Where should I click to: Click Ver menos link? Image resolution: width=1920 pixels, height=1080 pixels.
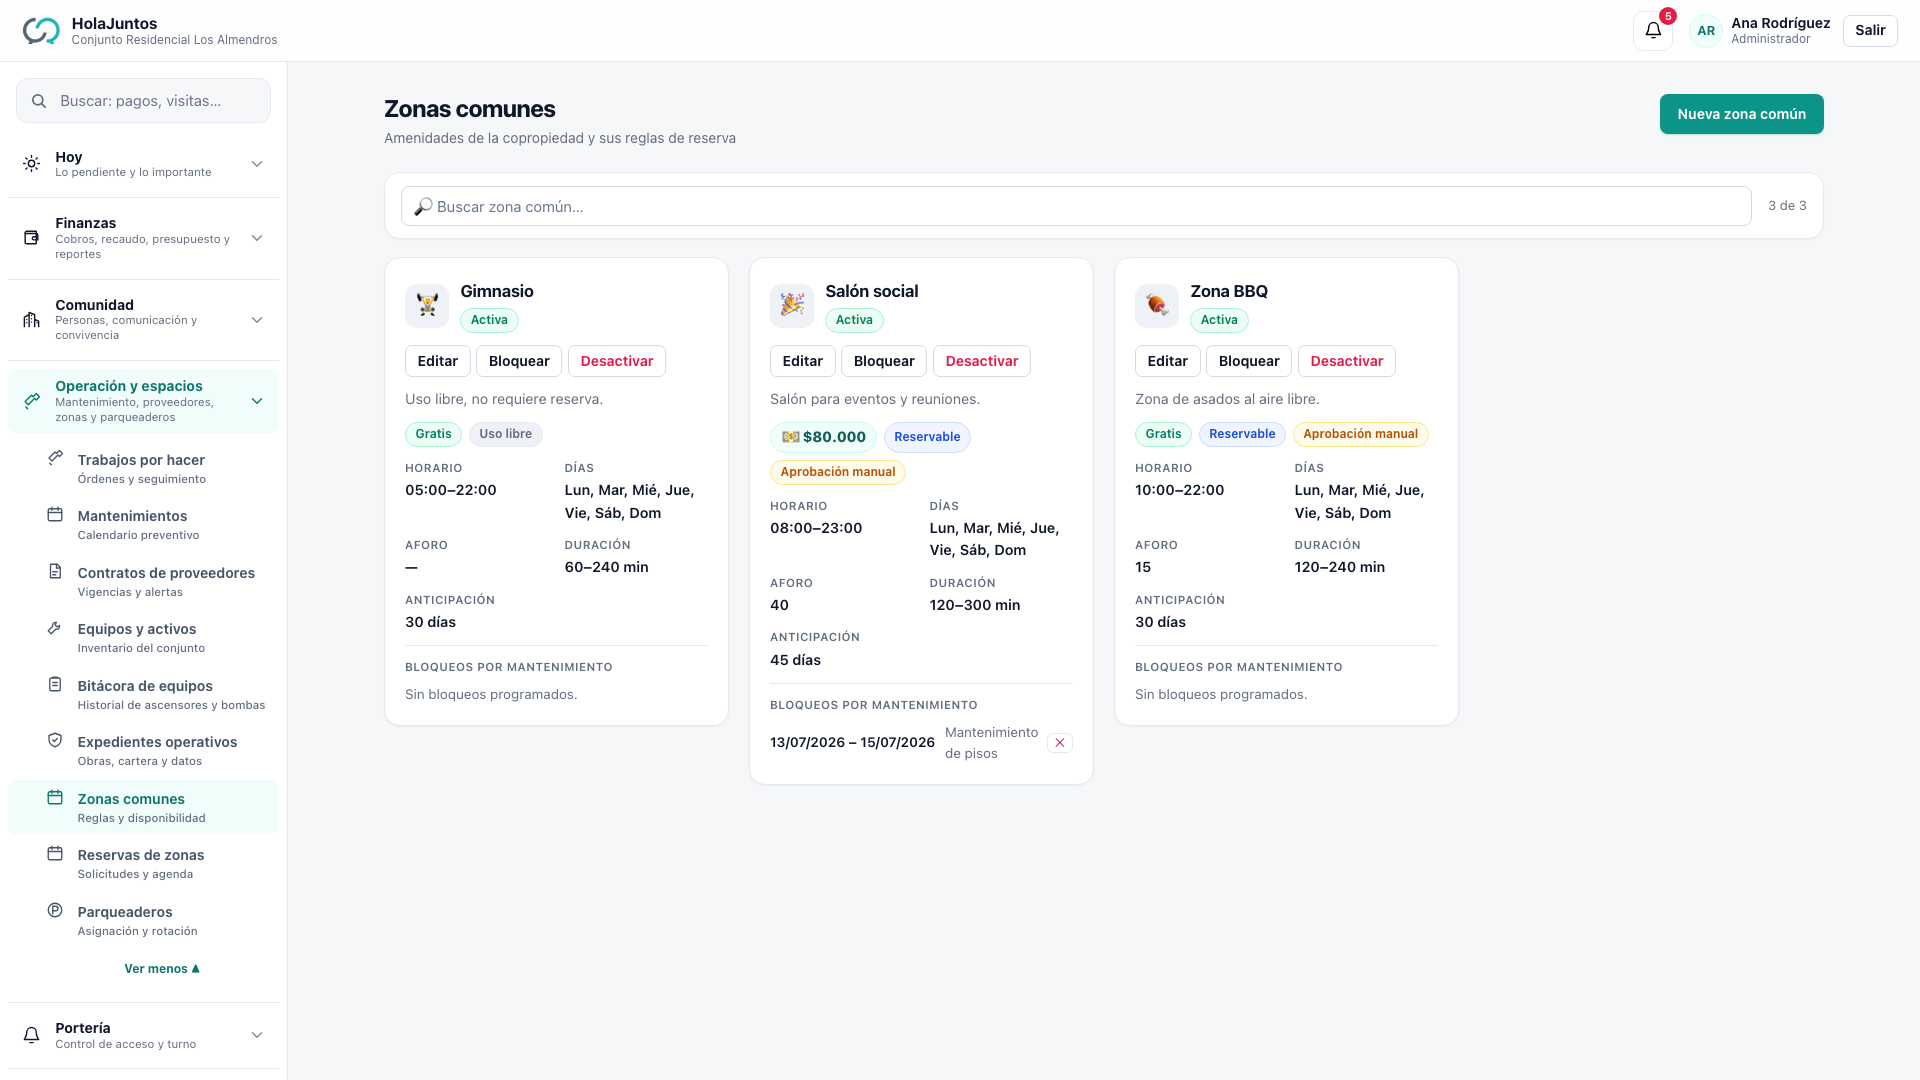tap(162, 968)
